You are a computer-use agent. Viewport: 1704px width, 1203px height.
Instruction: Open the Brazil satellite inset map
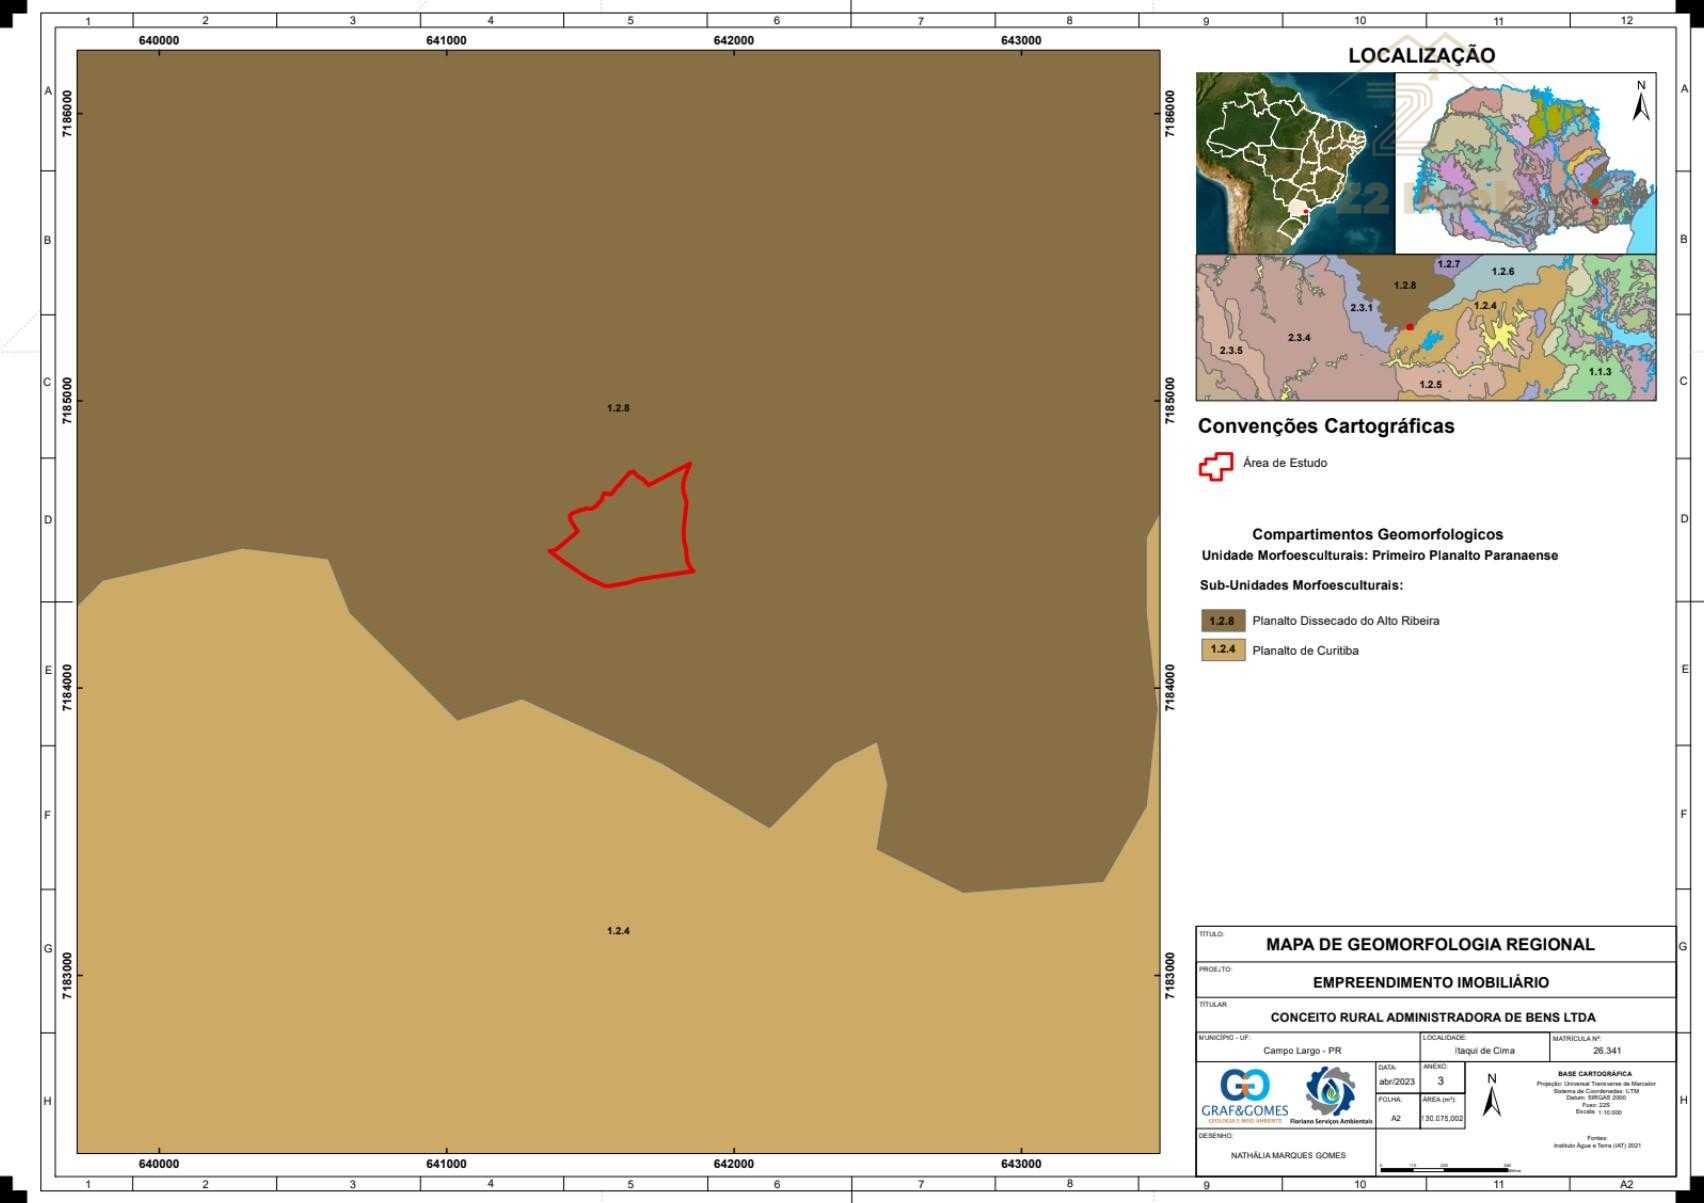tap(1294, 163)
